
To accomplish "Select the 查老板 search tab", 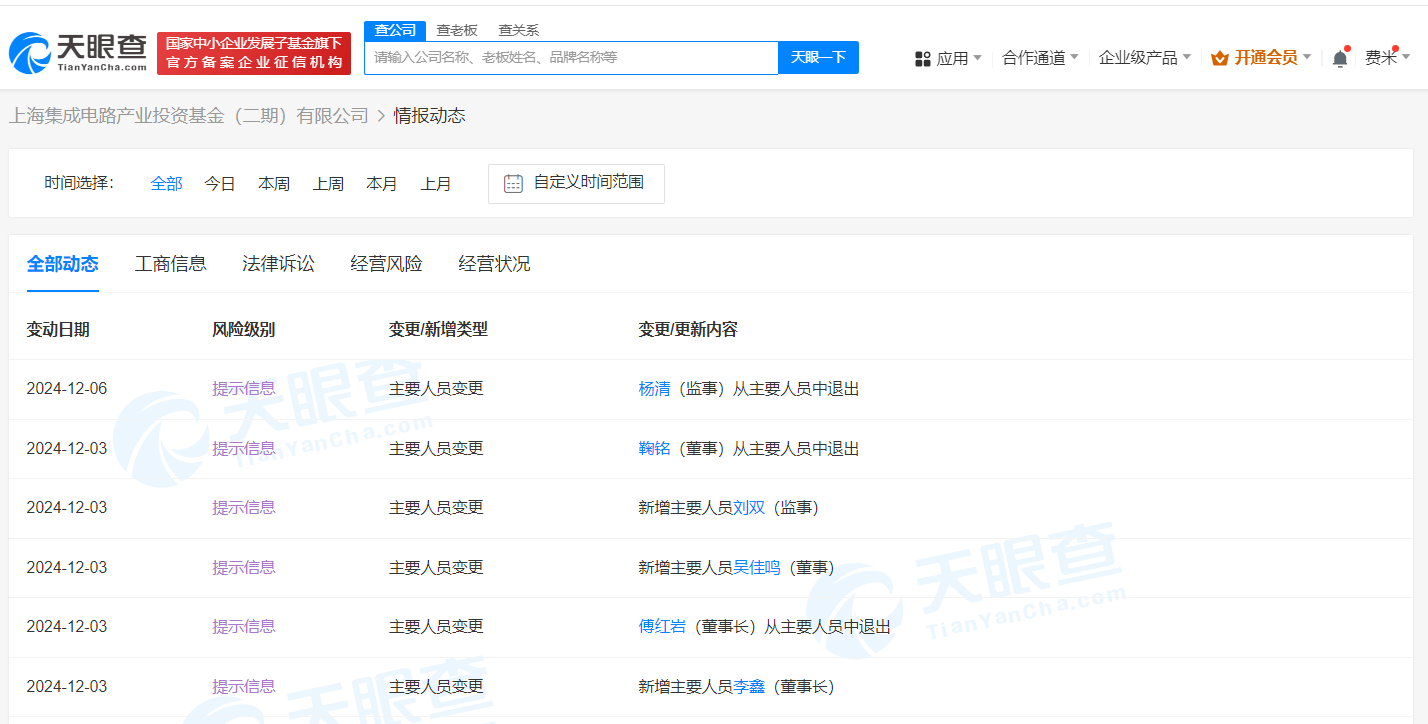I will pyautogui.click(x=457, y=30).
